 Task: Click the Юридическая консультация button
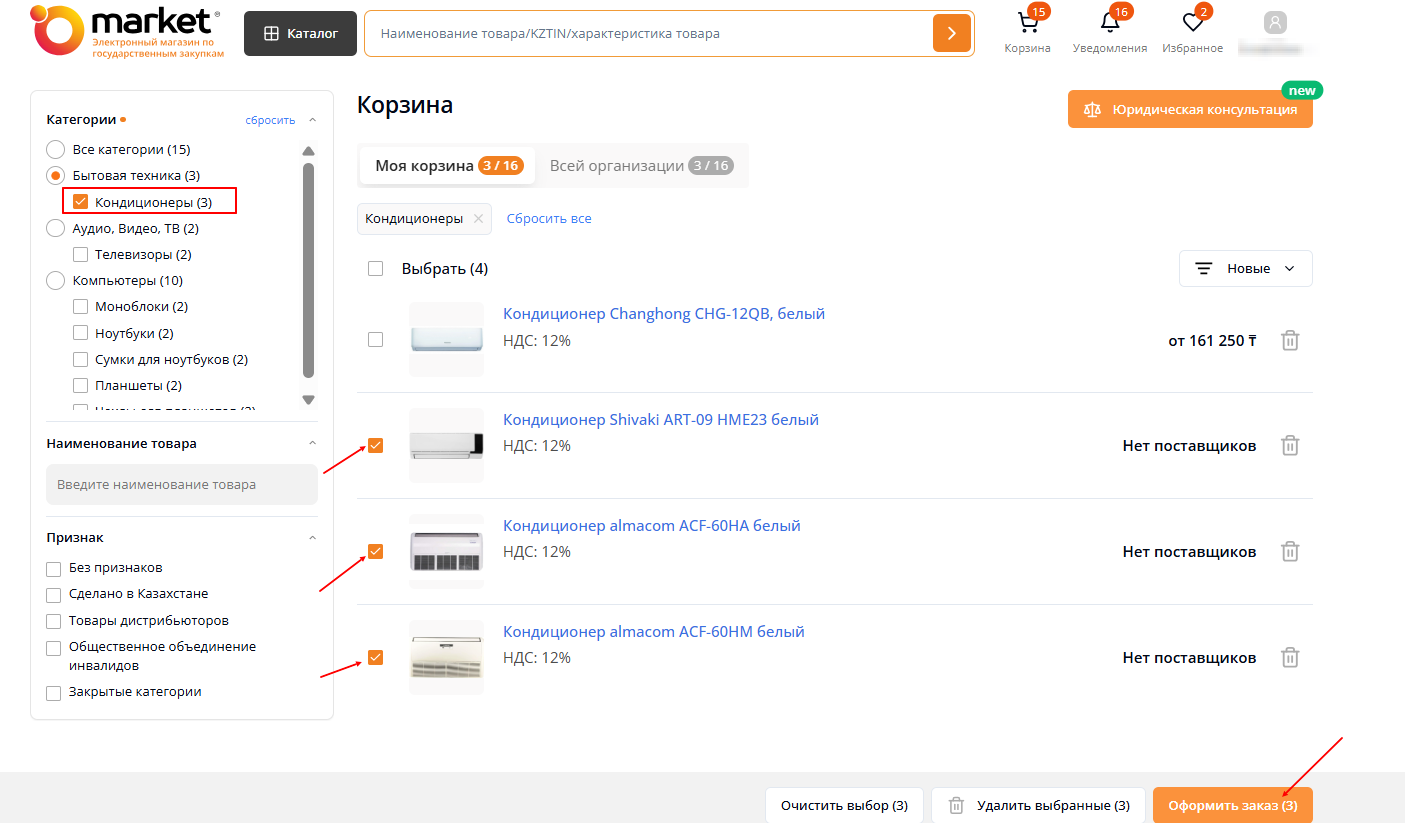point(1190,109)
